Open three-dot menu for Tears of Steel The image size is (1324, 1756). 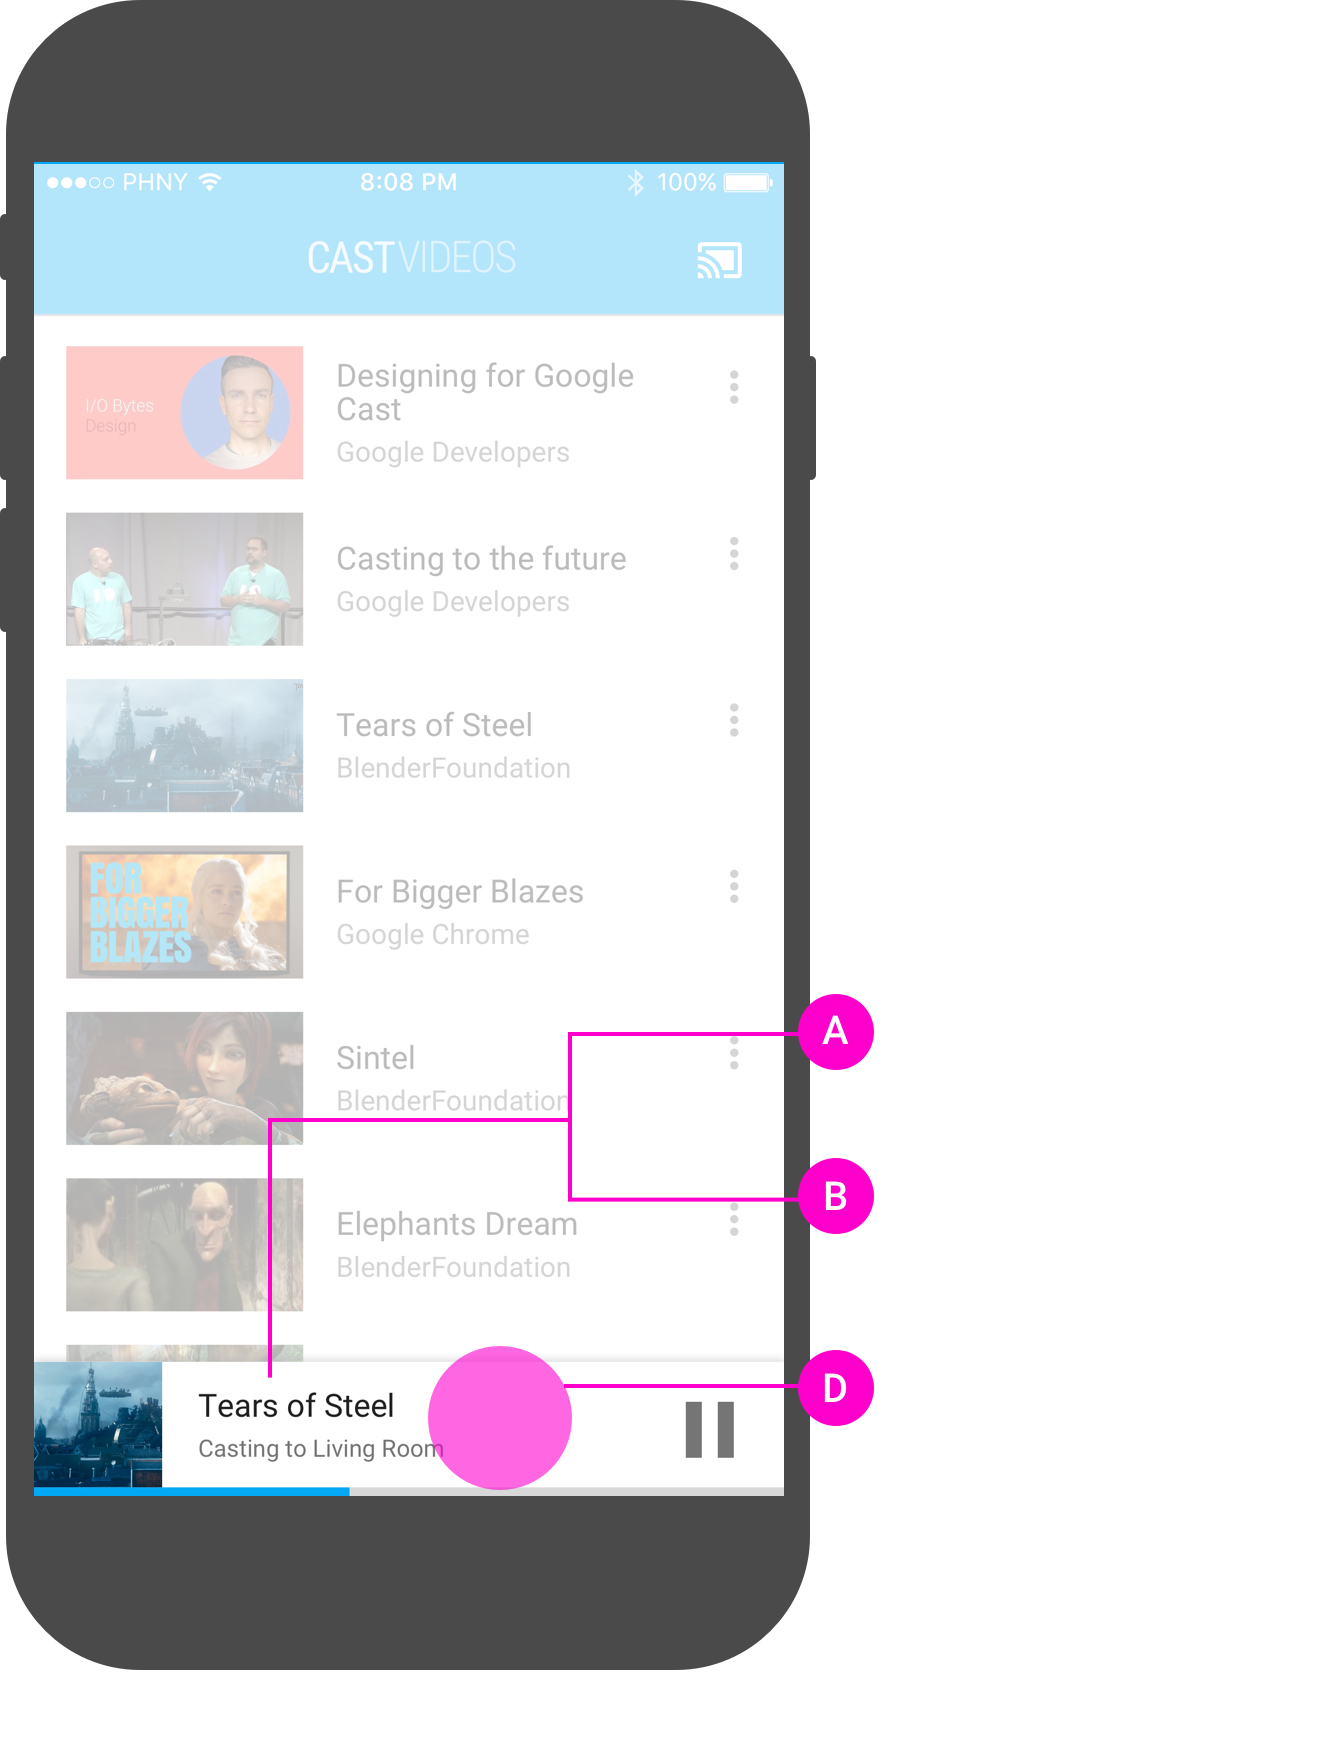click(x=734, y=720)
